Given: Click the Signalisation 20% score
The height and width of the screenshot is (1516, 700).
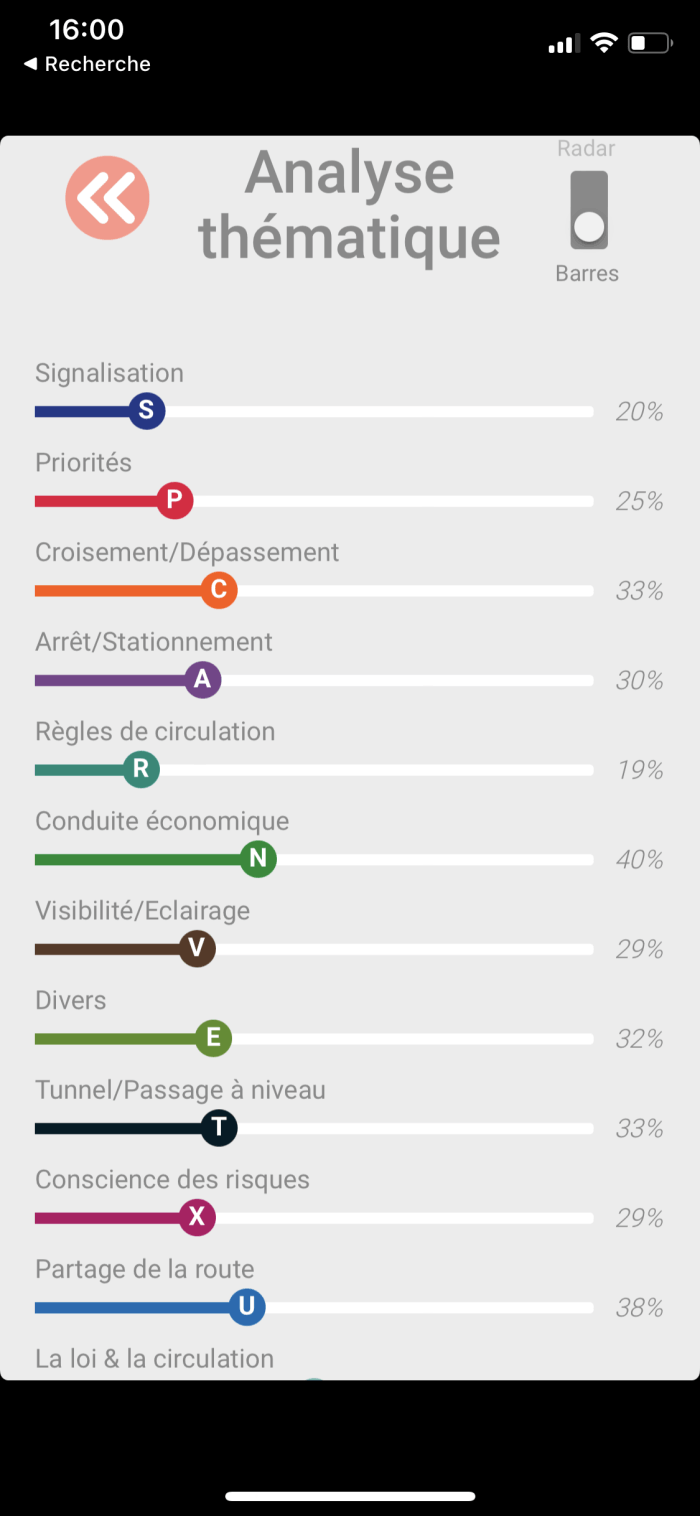Looking at the screenshot, I should 639,411.
